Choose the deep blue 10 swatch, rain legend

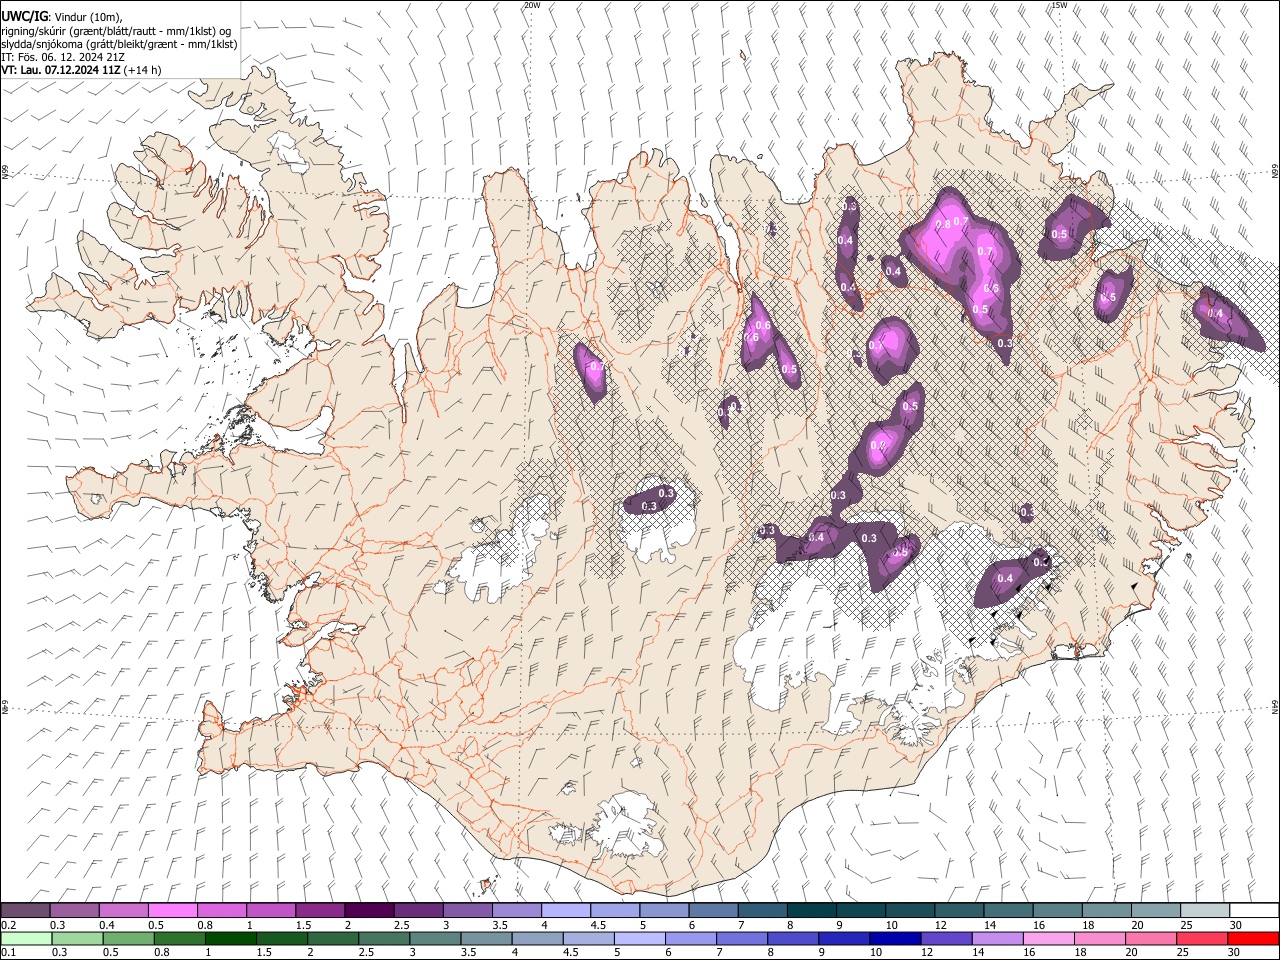coord(895,939)
